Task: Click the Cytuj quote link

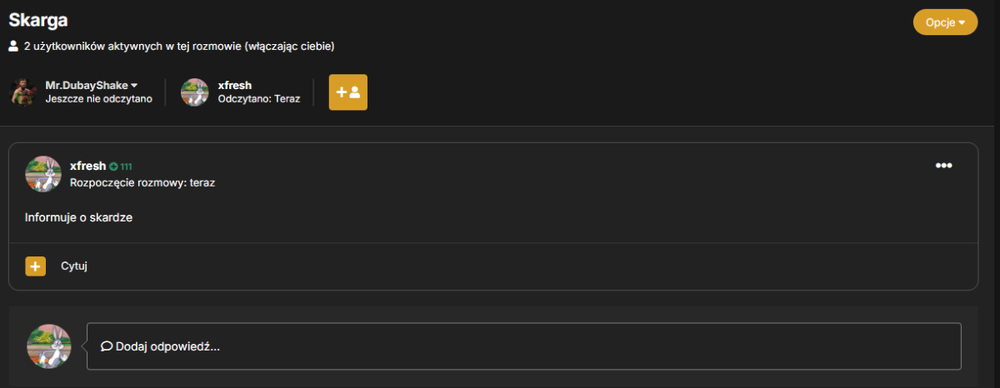Action: point(74,266)
